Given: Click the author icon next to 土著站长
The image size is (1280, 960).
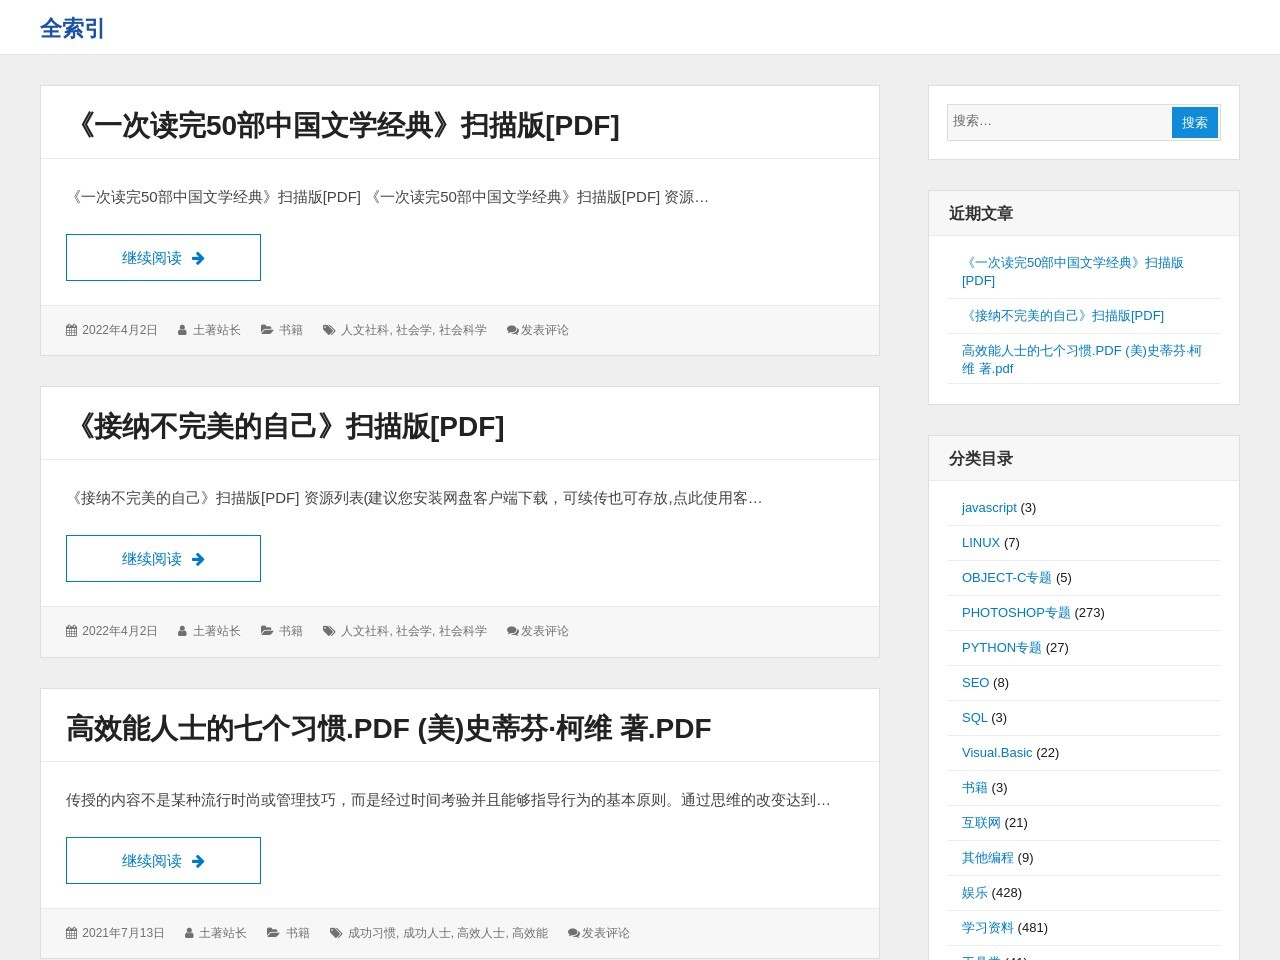Looking at the screenshot, I should click(x=183, y=330).
